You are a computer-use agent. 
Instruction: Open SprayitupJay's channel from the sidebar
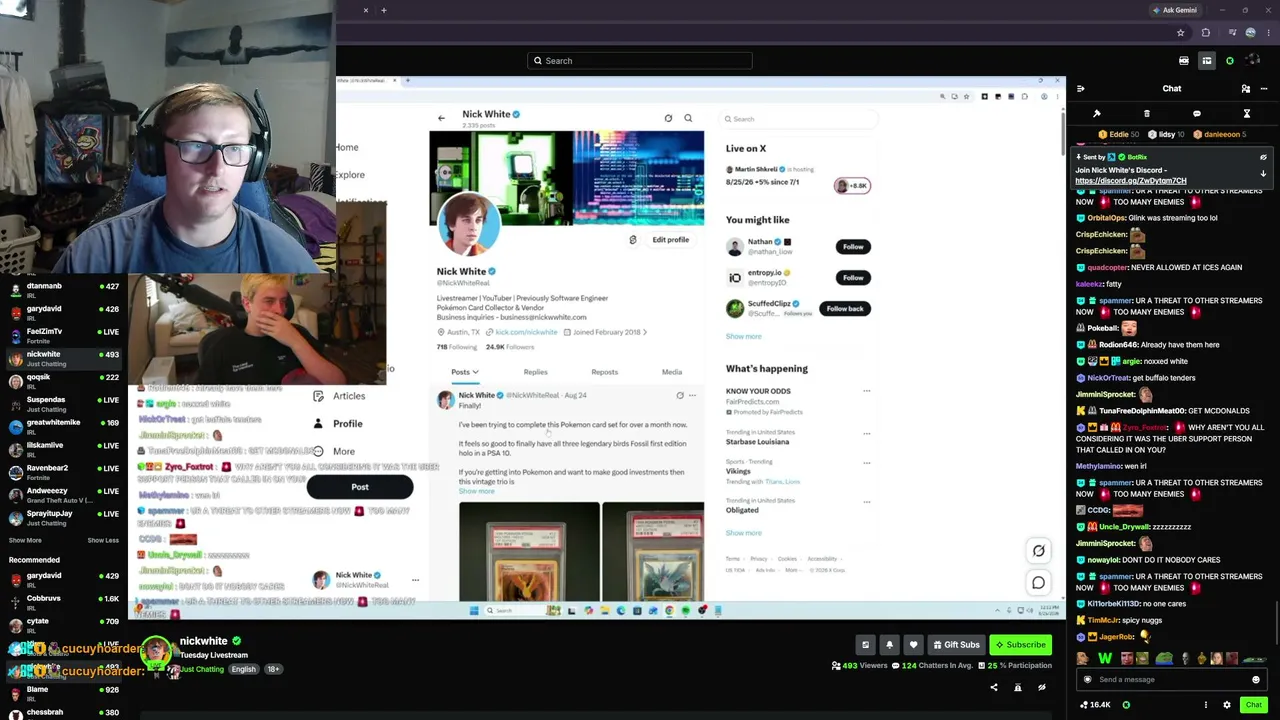pyautogui.click(x=63, y=517)
